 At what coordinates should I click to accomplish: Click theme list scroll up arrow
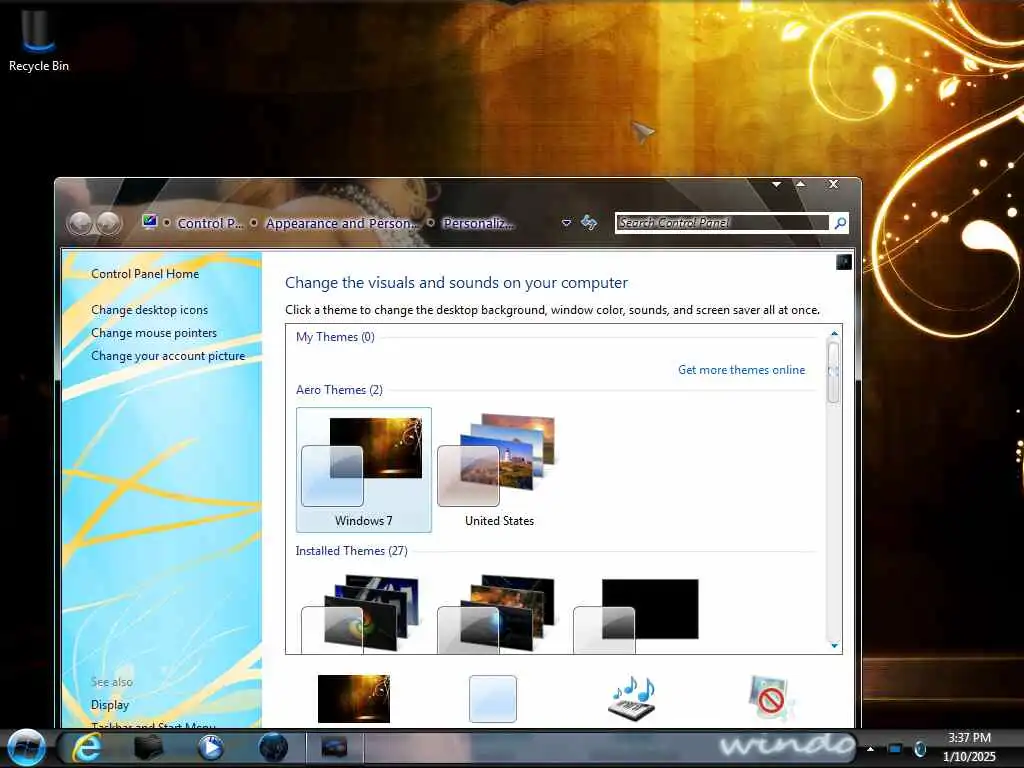pos(834,334)
